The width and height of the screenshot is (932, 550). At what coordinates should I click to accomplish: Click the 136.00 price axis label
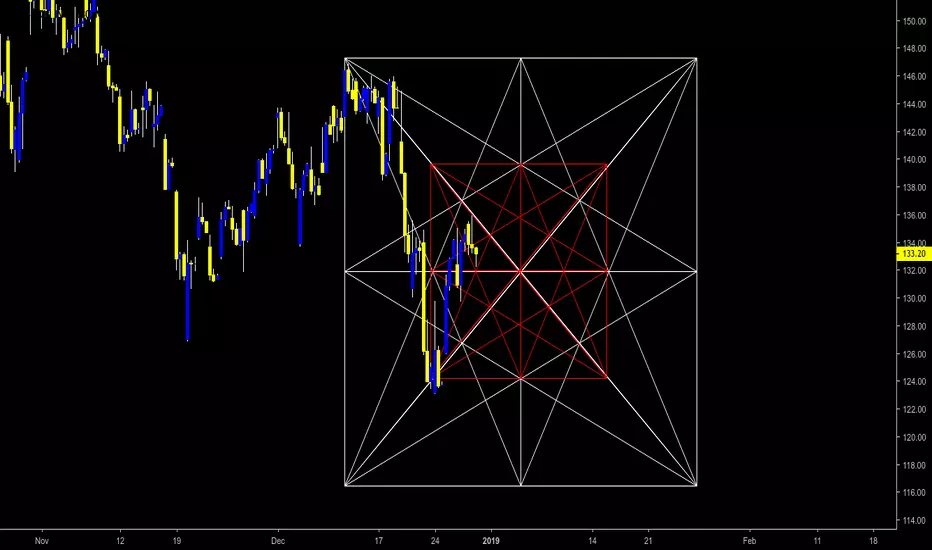tap(914, 215)
